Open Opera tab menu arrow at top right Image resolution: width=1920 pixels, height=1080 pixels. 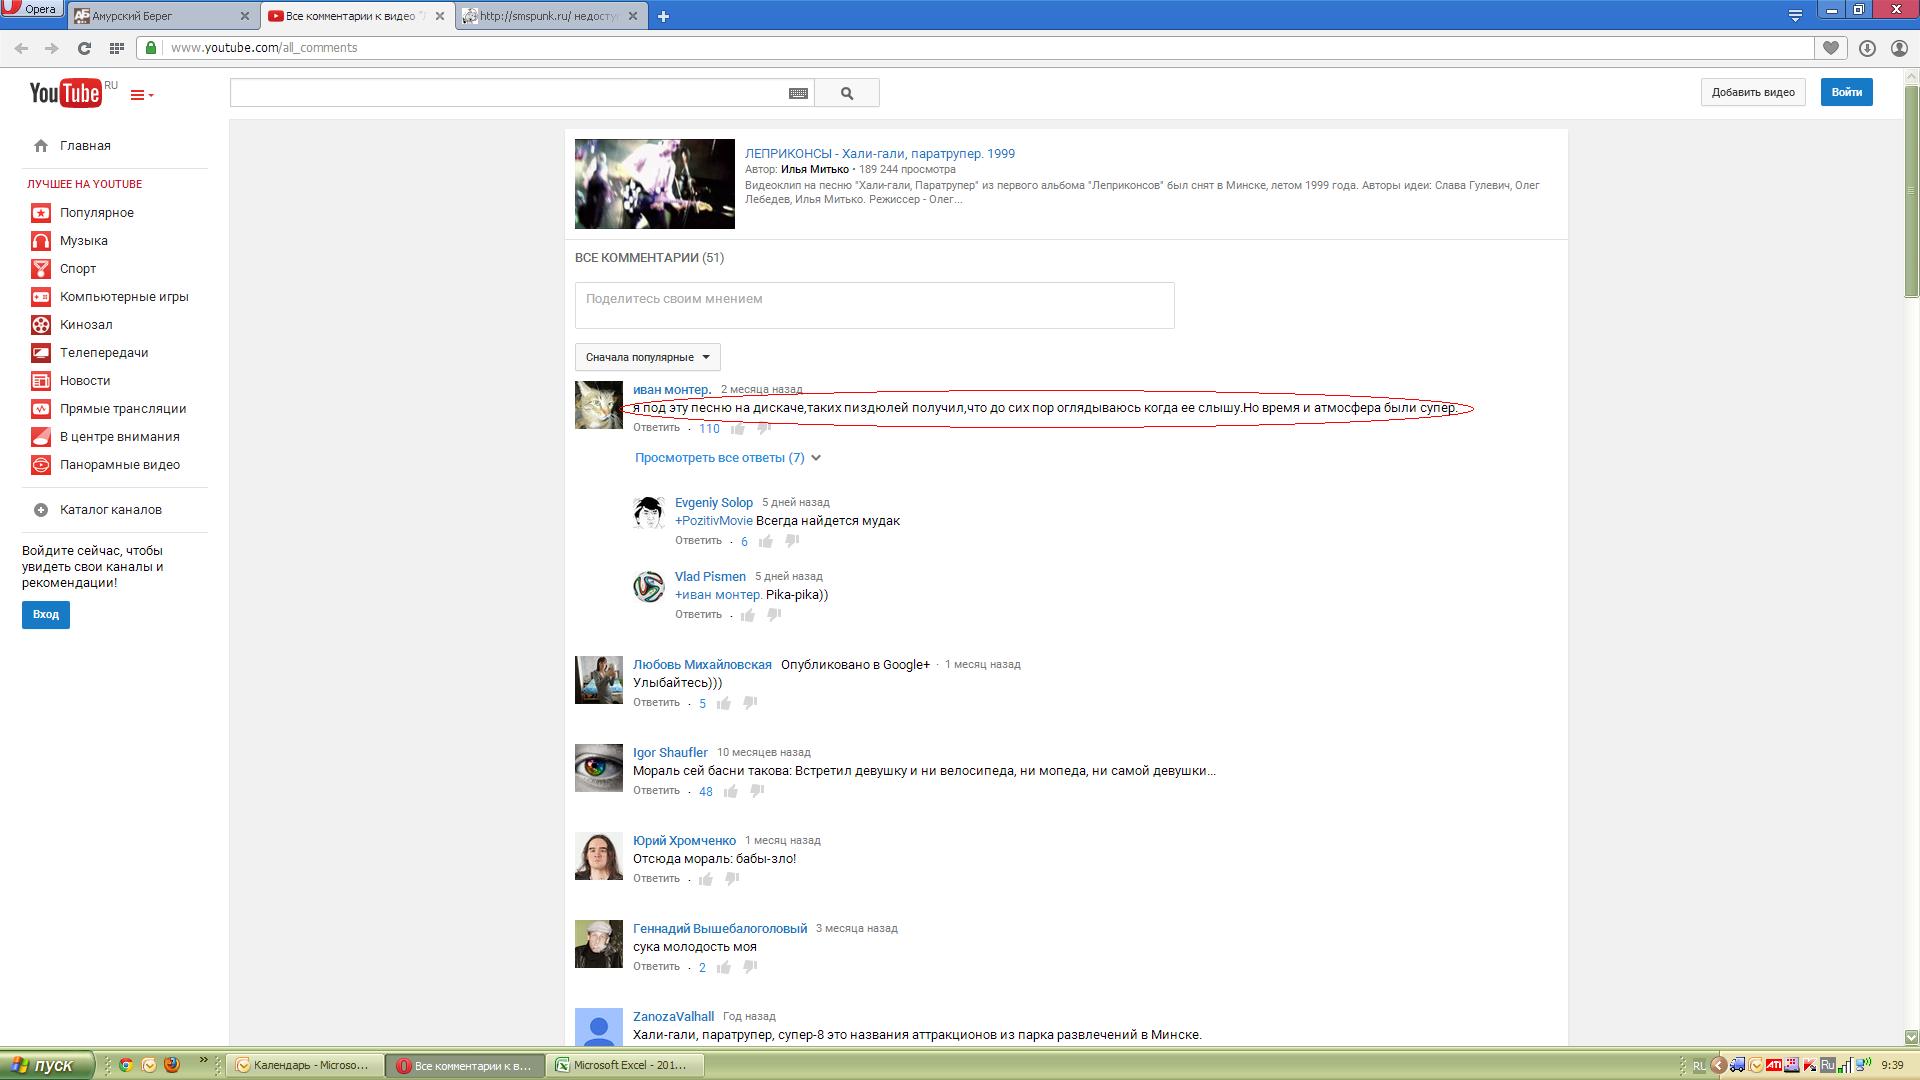(x=1795, y=15)
